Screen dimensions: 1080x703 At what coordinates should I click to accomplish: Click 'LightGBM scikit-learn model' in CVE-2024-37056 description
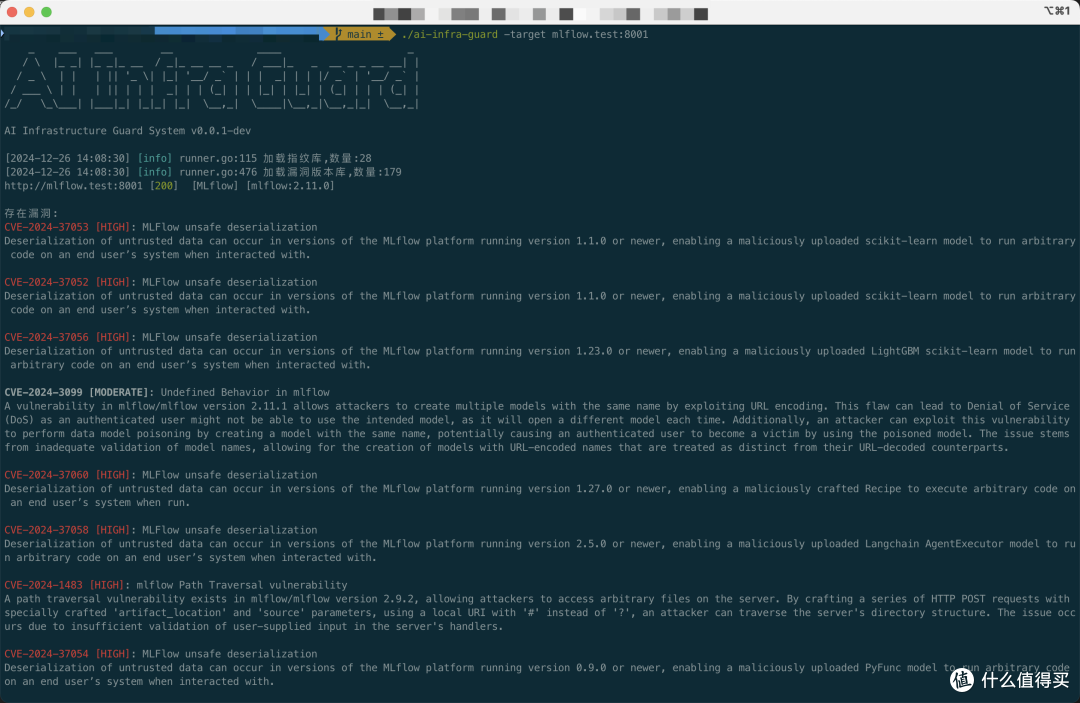coord(952,351)
